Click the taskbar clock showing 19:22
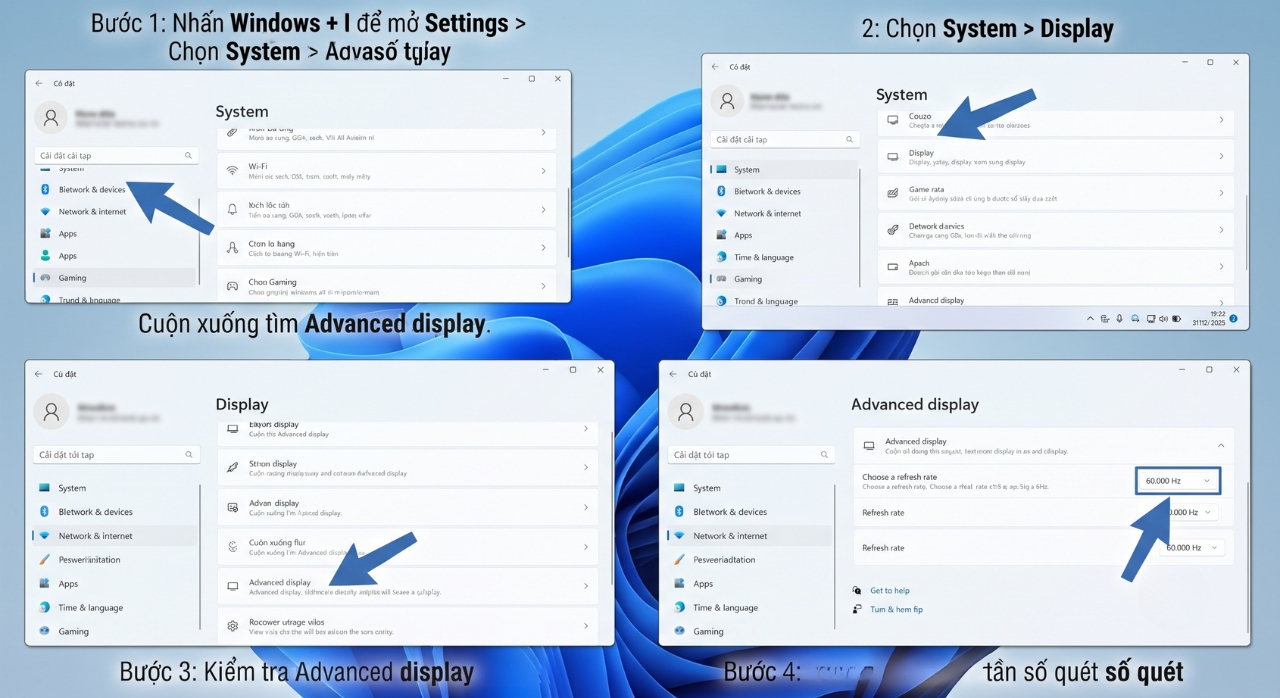1280x698 pixels. [1207, 319]
